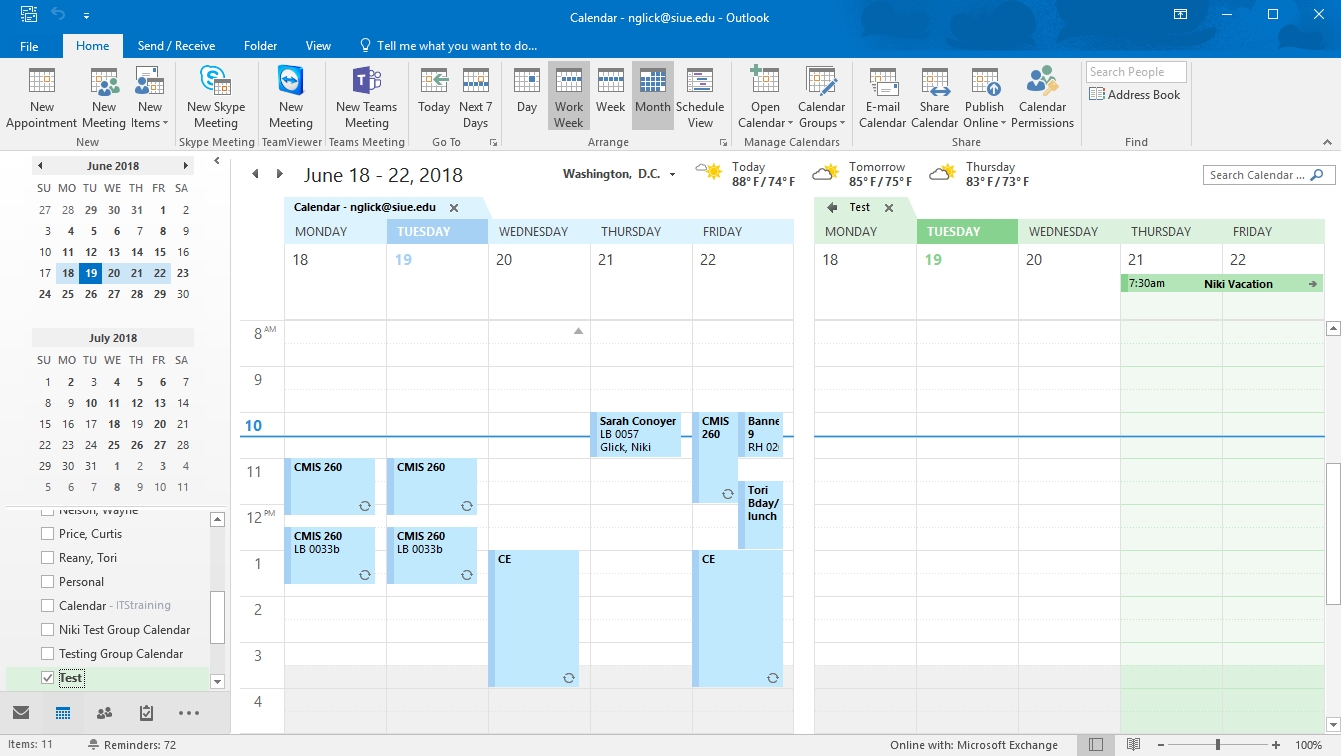Create a New Appointment
This screenshot has width=1341, height=756.
[x=41, y=98]
